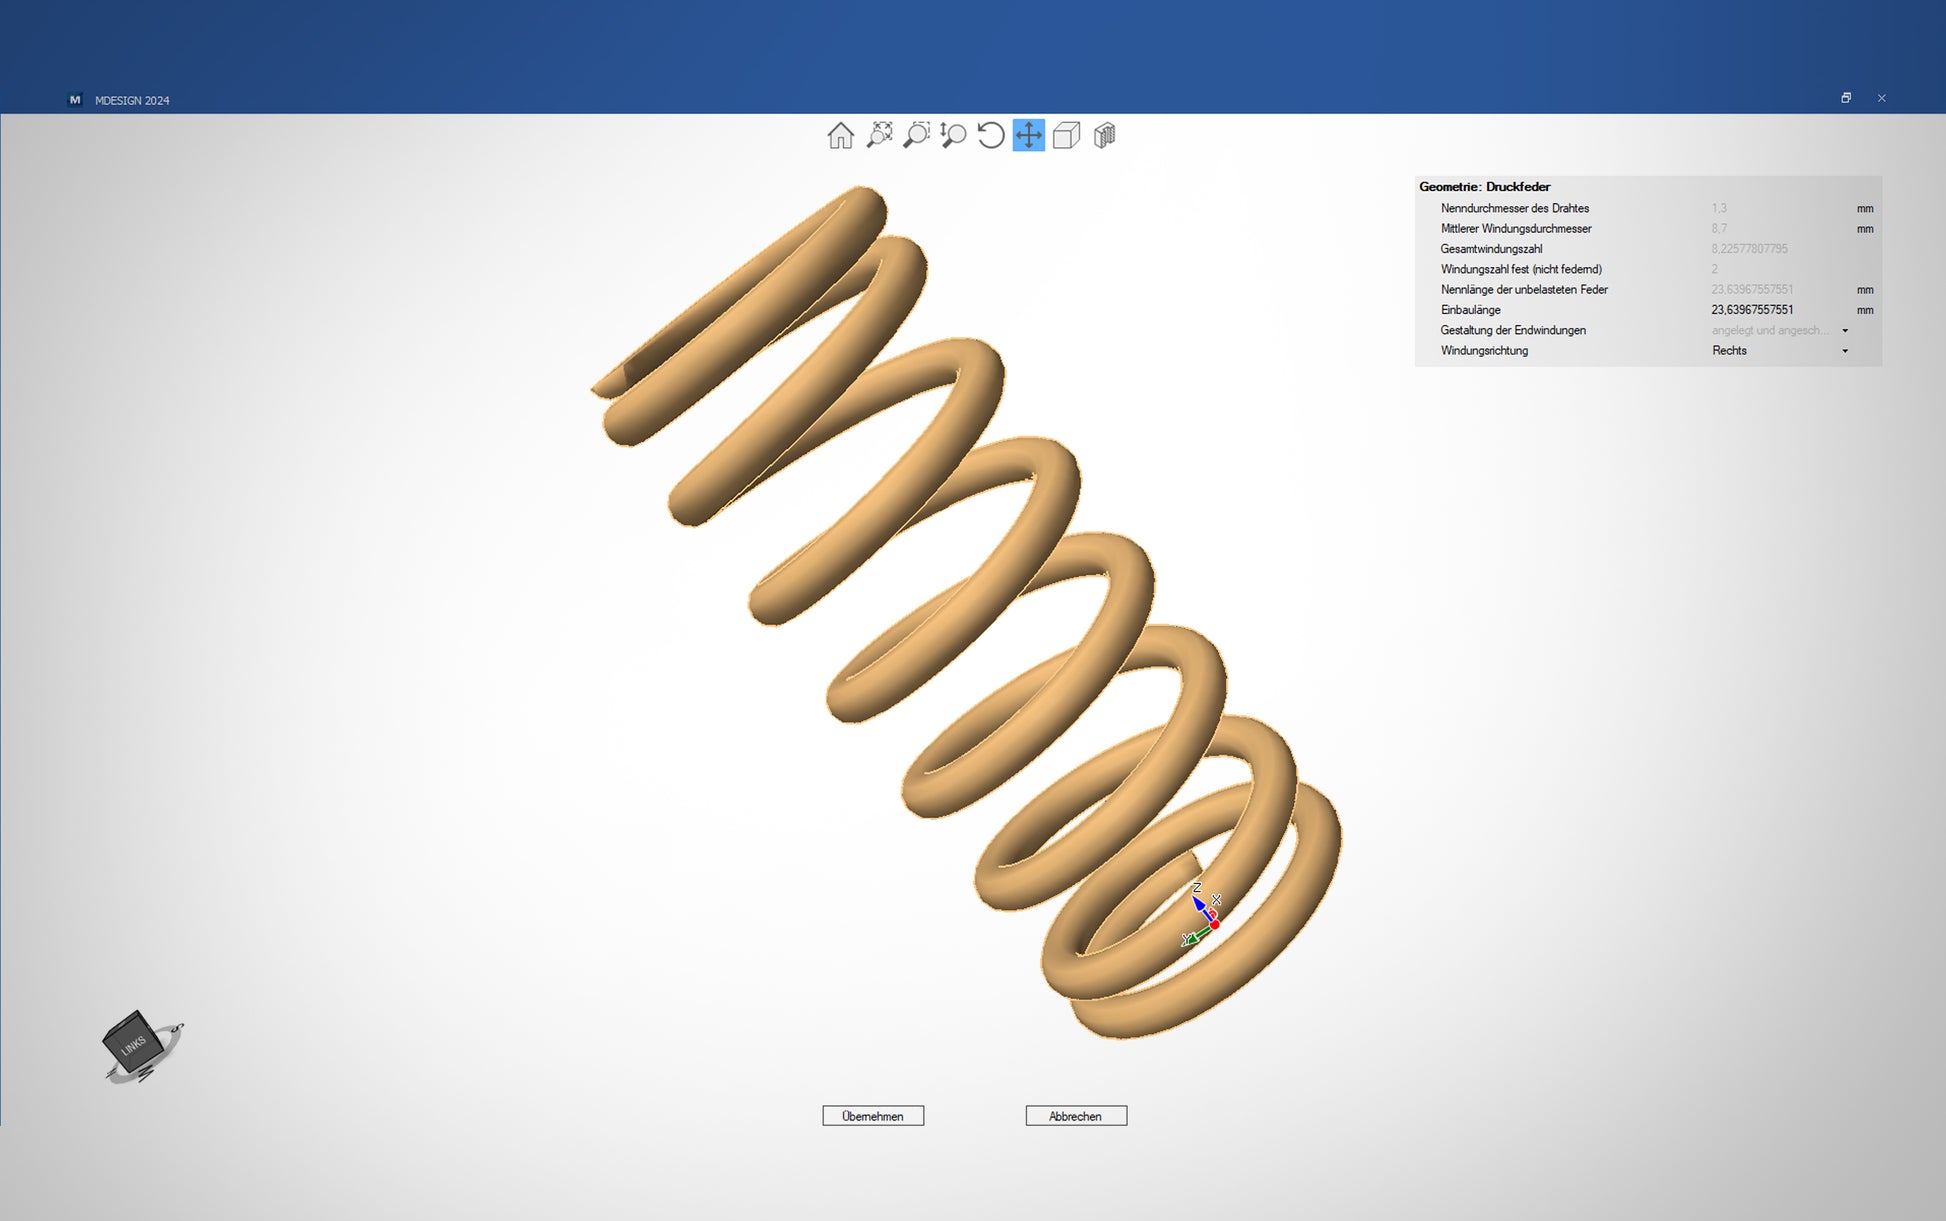Click the MDESIGN app logo icon

coord(75,100)
